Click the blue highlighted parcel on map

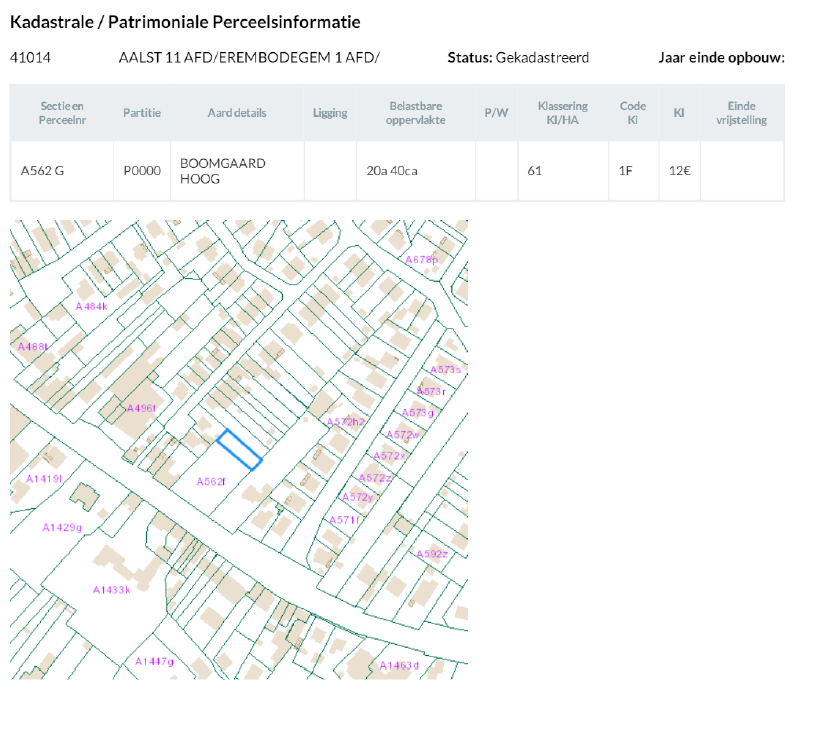point(240,449)
